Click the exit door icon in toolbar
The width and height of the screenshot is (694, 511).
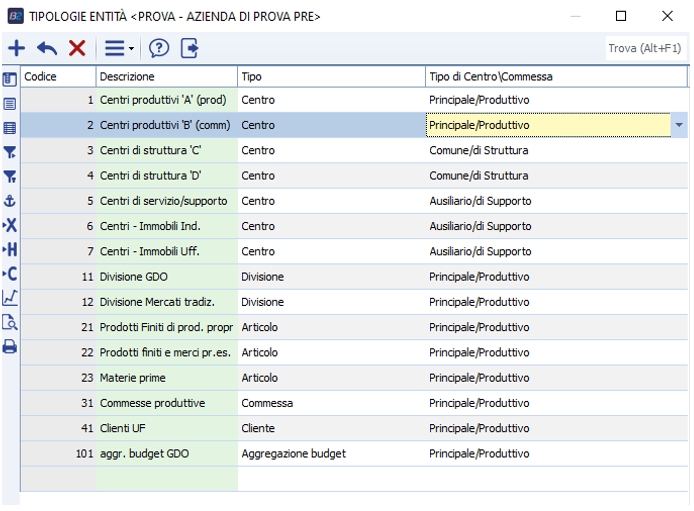pyautogui.click(x=190, y=48)
